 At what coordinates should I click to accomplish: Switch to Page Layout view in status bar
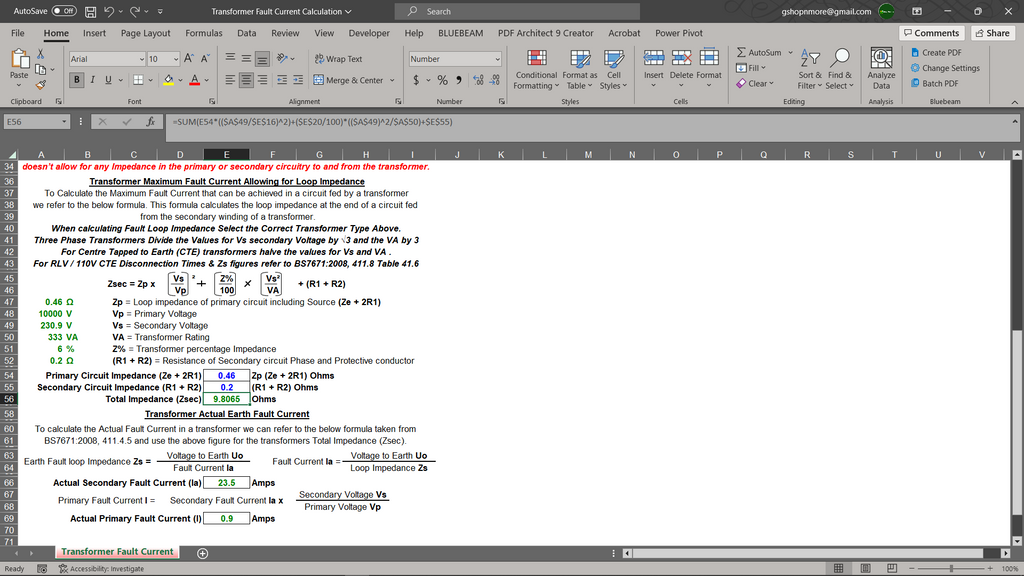(865, 568)
